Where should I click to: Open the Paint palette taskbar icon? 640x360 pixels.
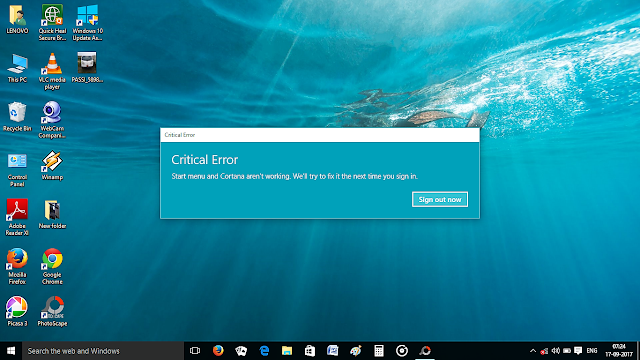tap(356, 351)
